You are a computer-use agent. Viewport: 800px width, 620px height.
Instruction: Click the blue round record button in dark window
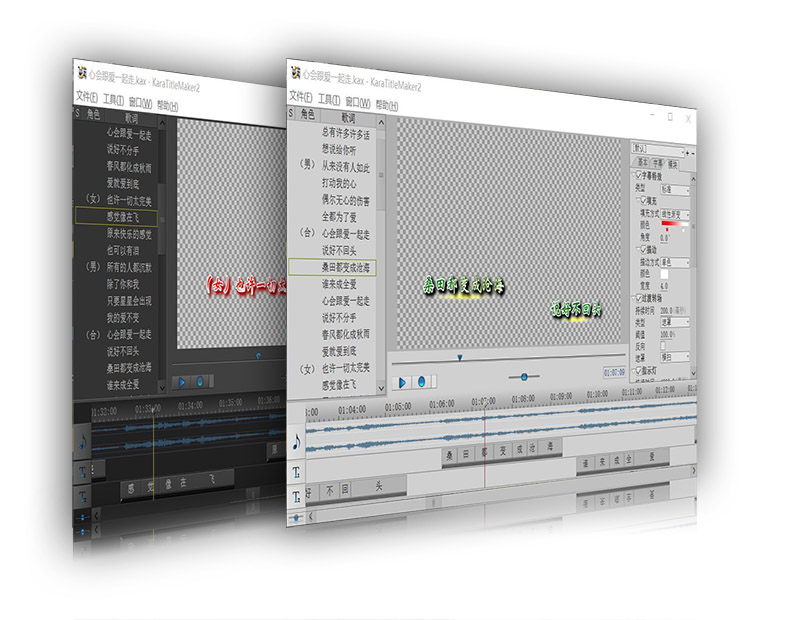point(200,381)
